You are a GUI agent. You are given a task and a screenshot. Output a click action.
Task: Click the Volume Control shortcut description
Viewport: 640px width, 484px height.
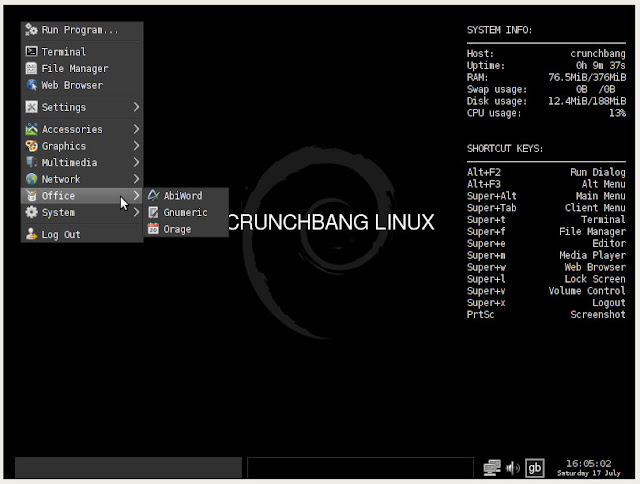[587, 291]
